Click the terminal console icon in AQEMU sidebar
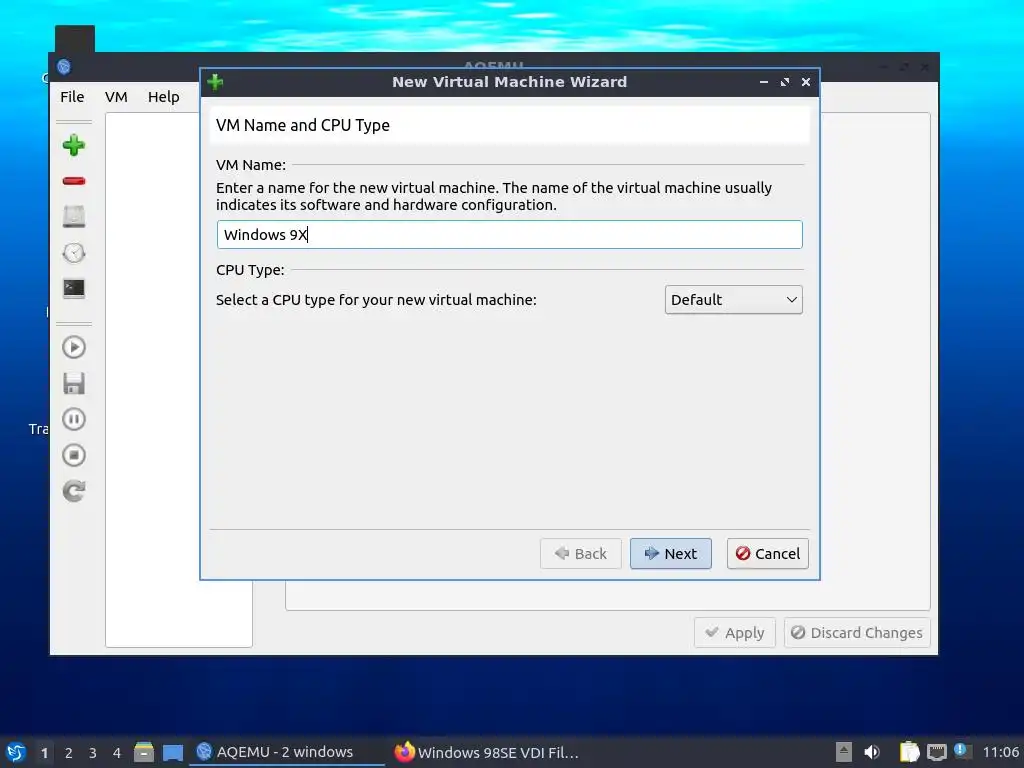 pyautogui.click(x=74, y=289)
